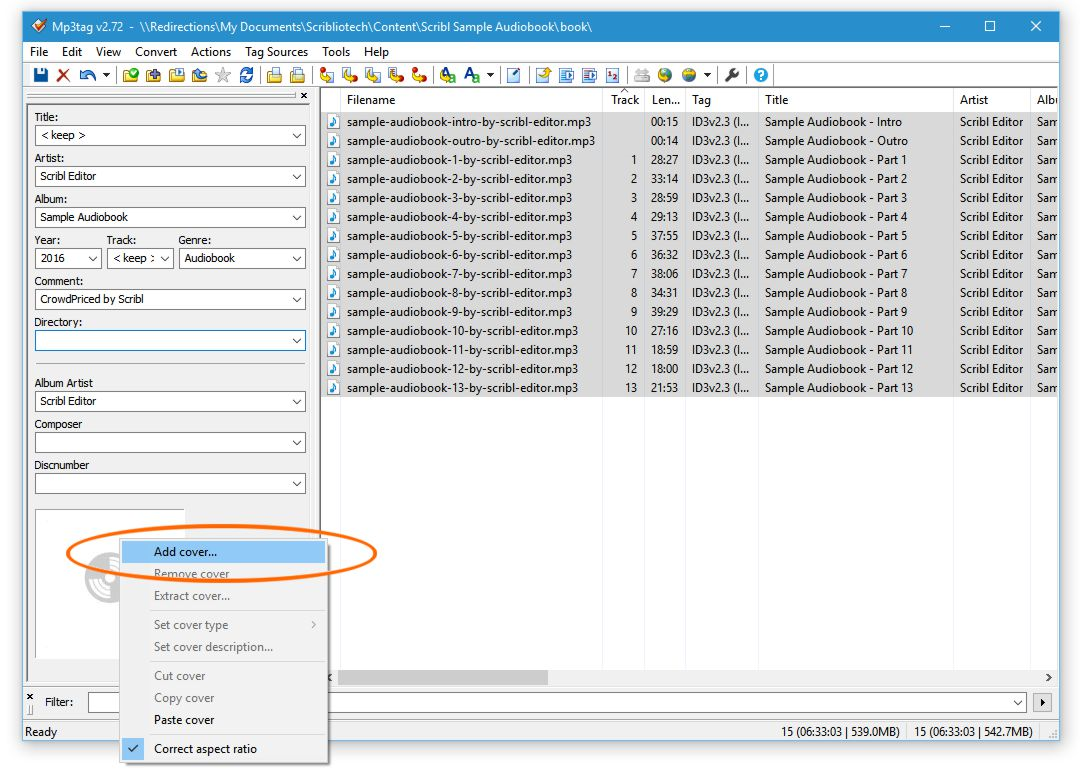Screen dimensions: 1082x769
Task: Expand the Album combo box
Action: [297, 217]
